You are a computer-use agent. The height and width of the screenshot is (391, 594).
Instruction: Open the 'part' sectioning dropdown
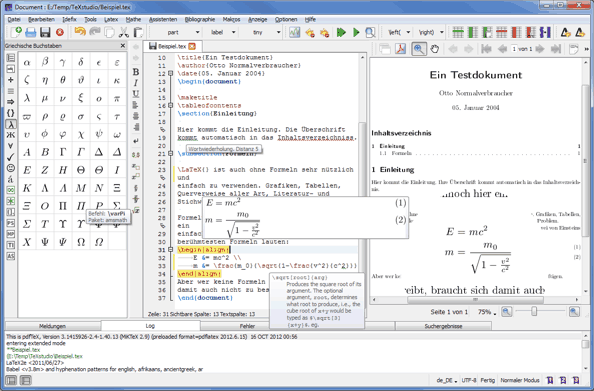pos(178,33)
